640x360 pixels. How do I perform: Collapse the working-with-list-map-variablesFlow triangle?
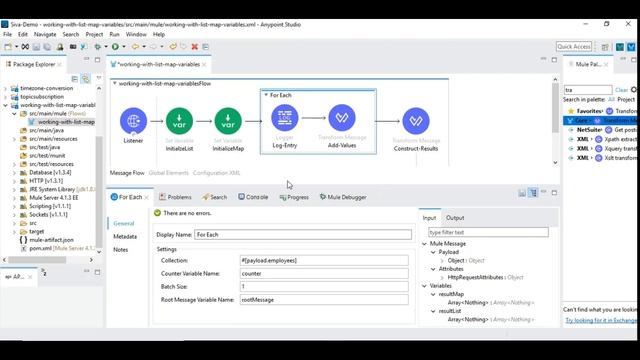(x=115, y=83)
